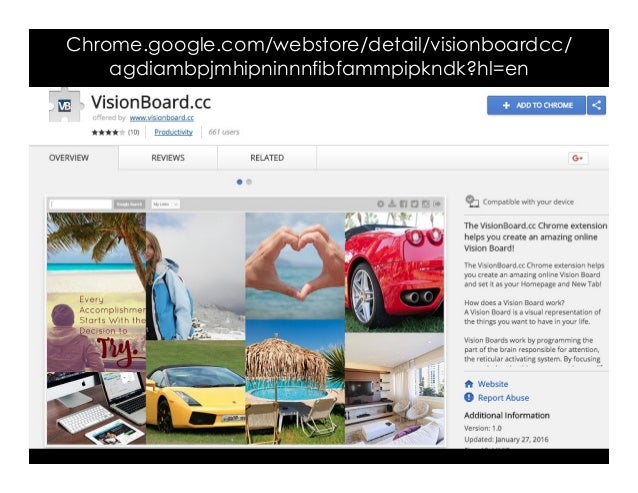Click the (10) ratings count
Image resolution: width=638 pixels, height=493 pixels.
tap(133, 132)
